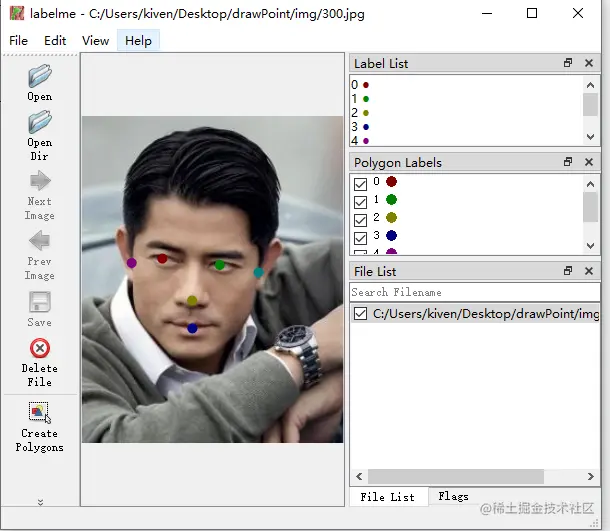This screenshot has height=531, width=610.
Task: Select the teal point near right ear
Action: [258, 273]
